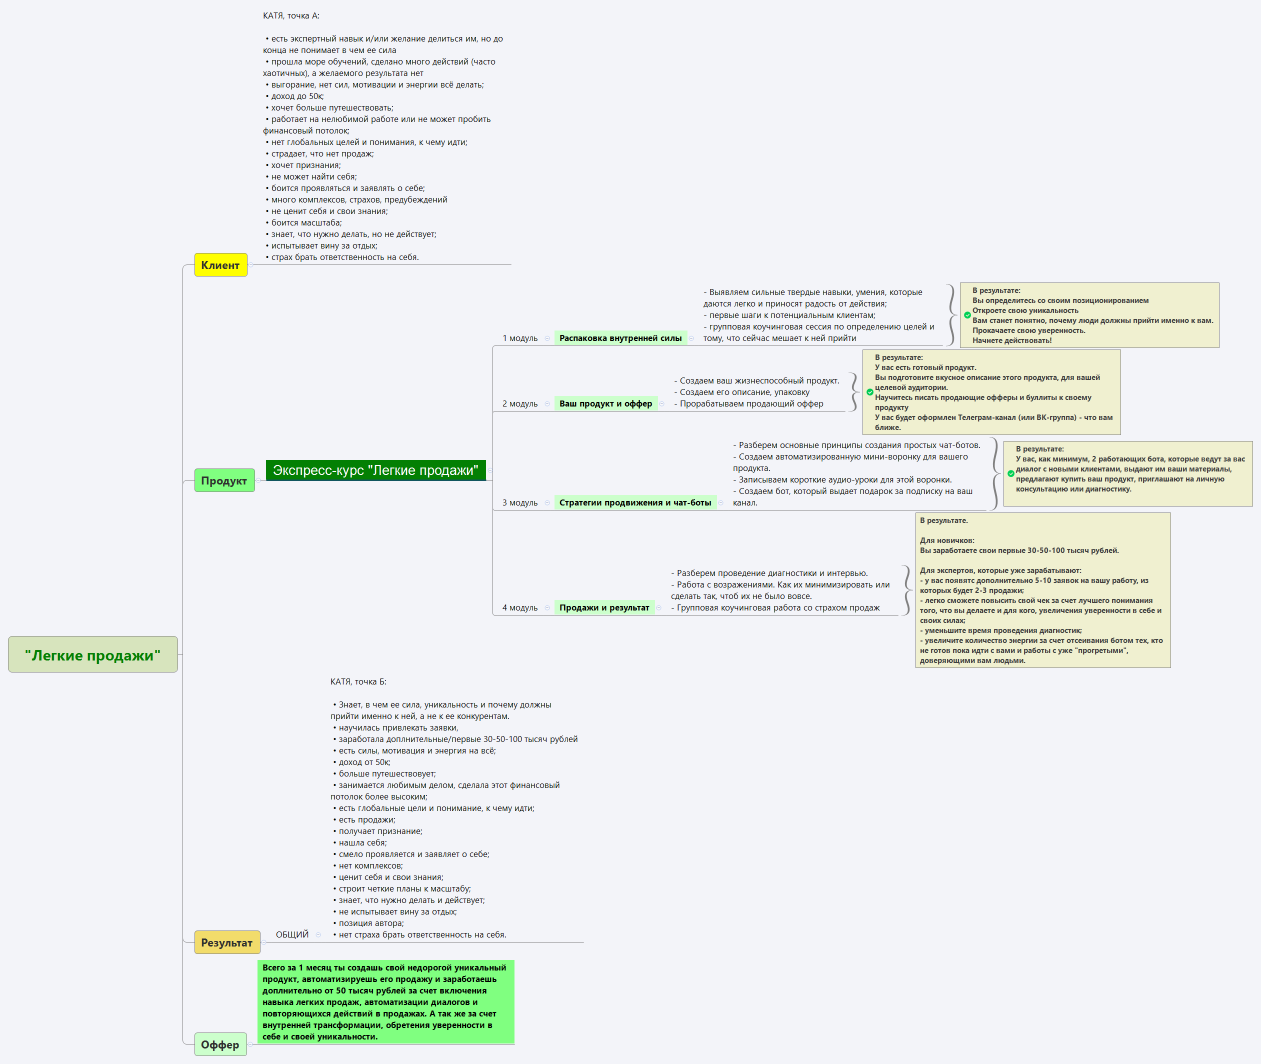Viewport: 1261px width, 1064px height.
Task: Collapse the 'Продажи и результат' topic
Action: pyautogui.click(x=658, y=608)
